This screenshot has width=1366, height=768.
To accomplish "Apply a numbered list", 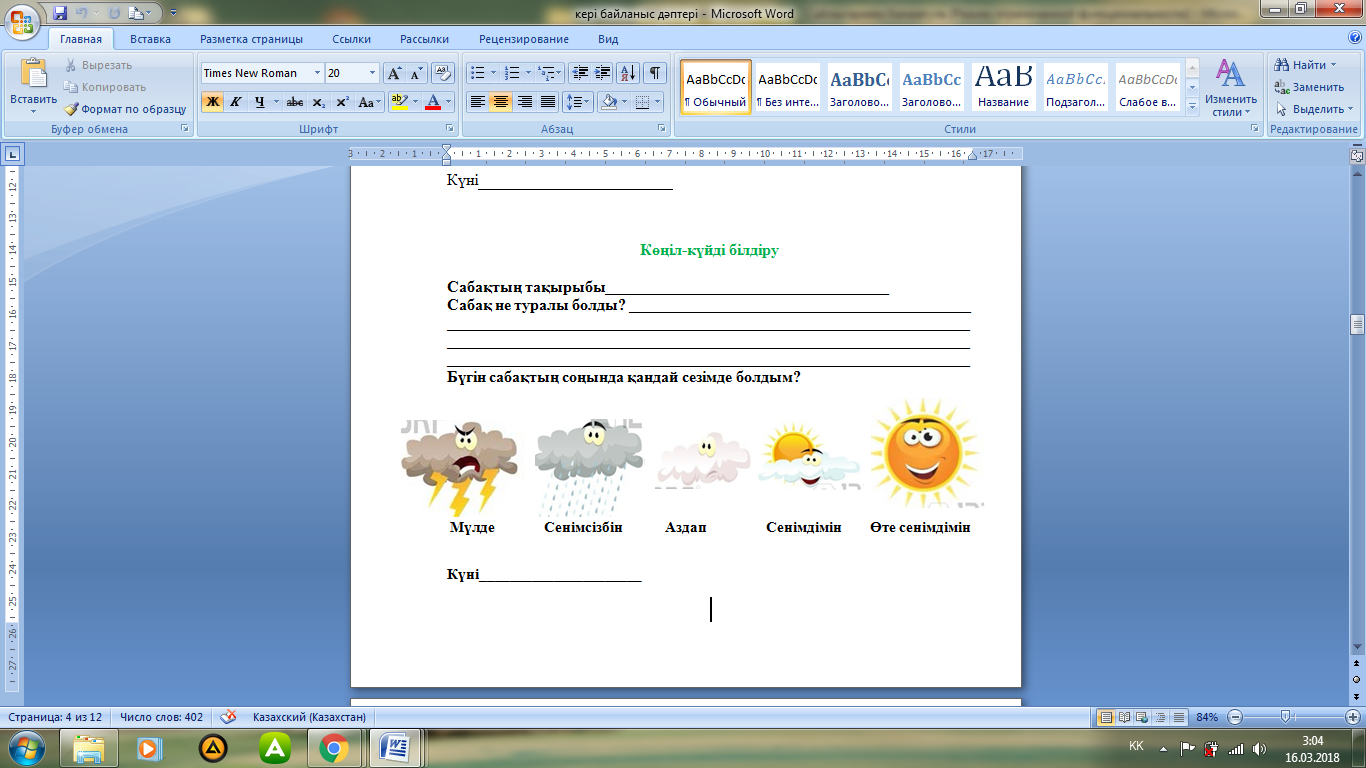I will (x=513, y=73).
